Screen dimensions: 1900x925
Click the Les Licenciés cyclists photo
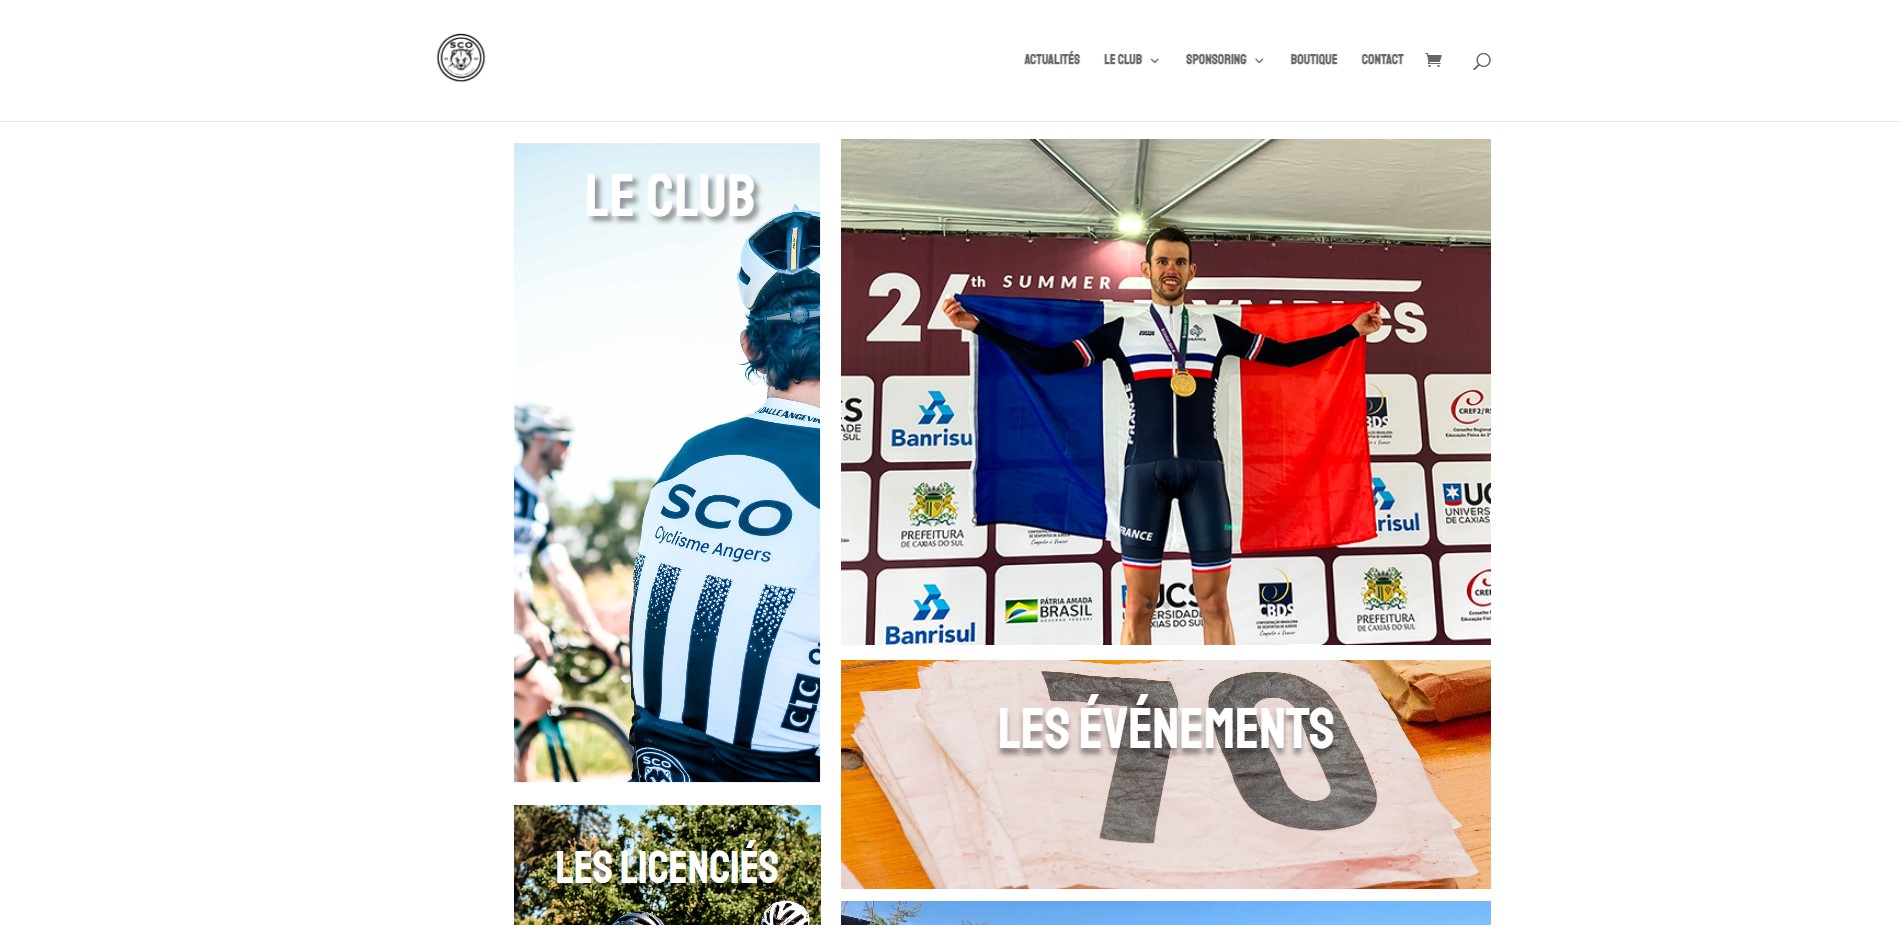click(667, 865)
